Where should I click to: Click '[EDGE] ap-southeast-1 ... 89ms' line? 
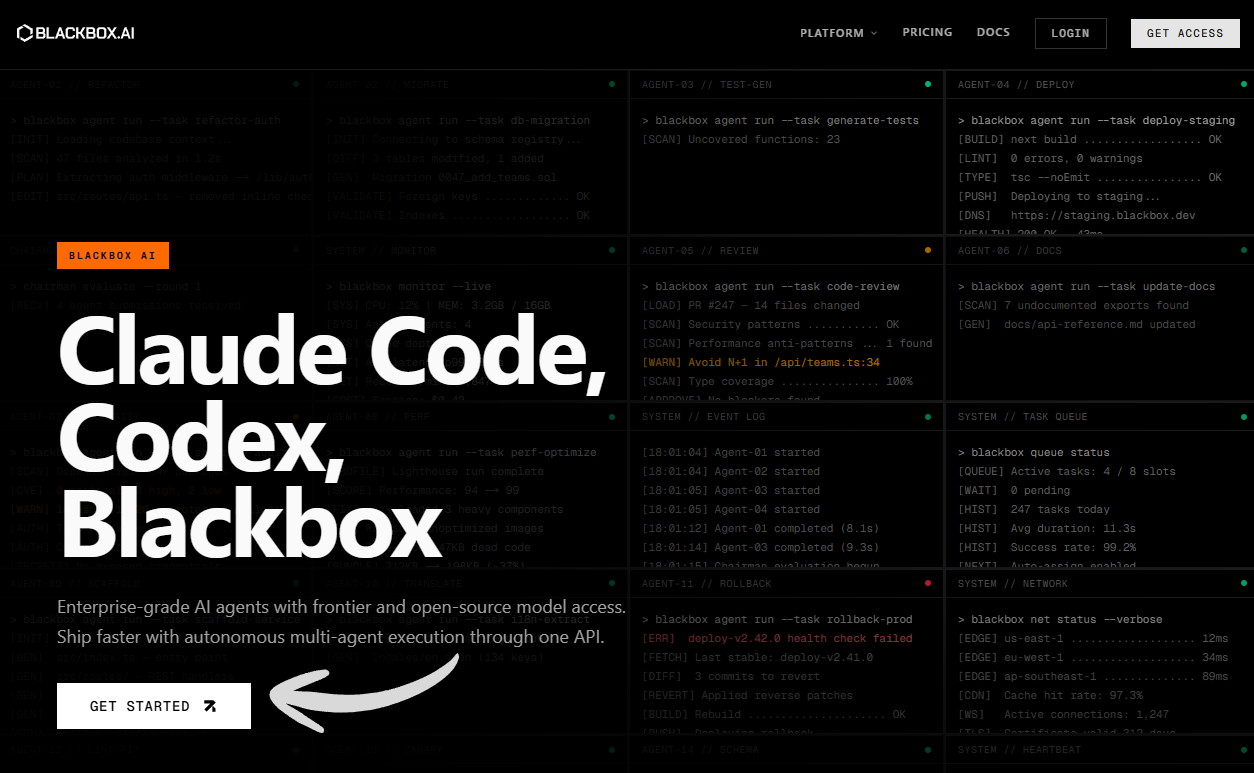coord(1093,677)
